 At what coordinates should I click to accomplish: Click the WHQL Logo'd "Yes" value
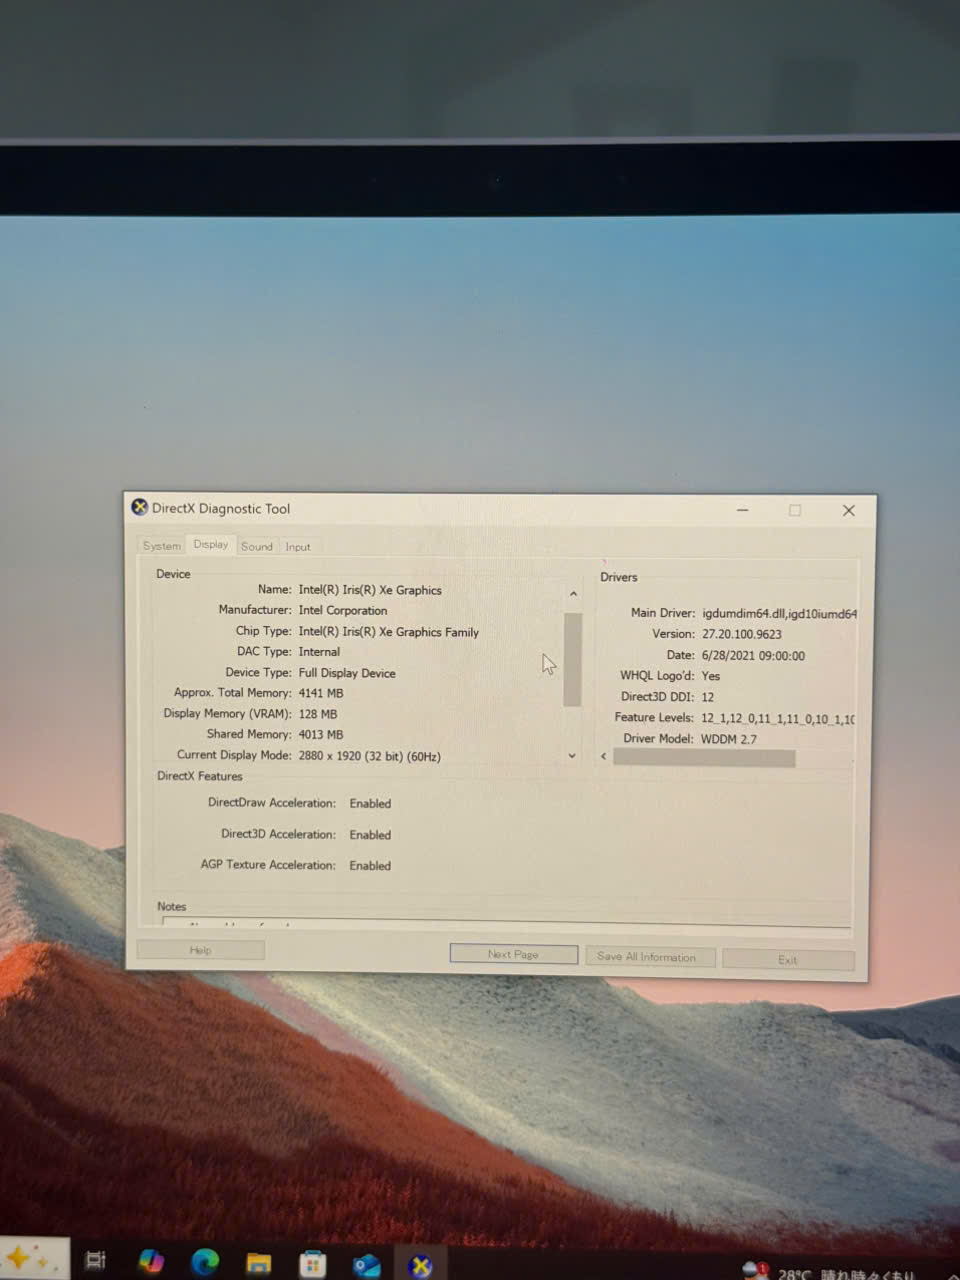pyautogui.click(x=711, y=676)
